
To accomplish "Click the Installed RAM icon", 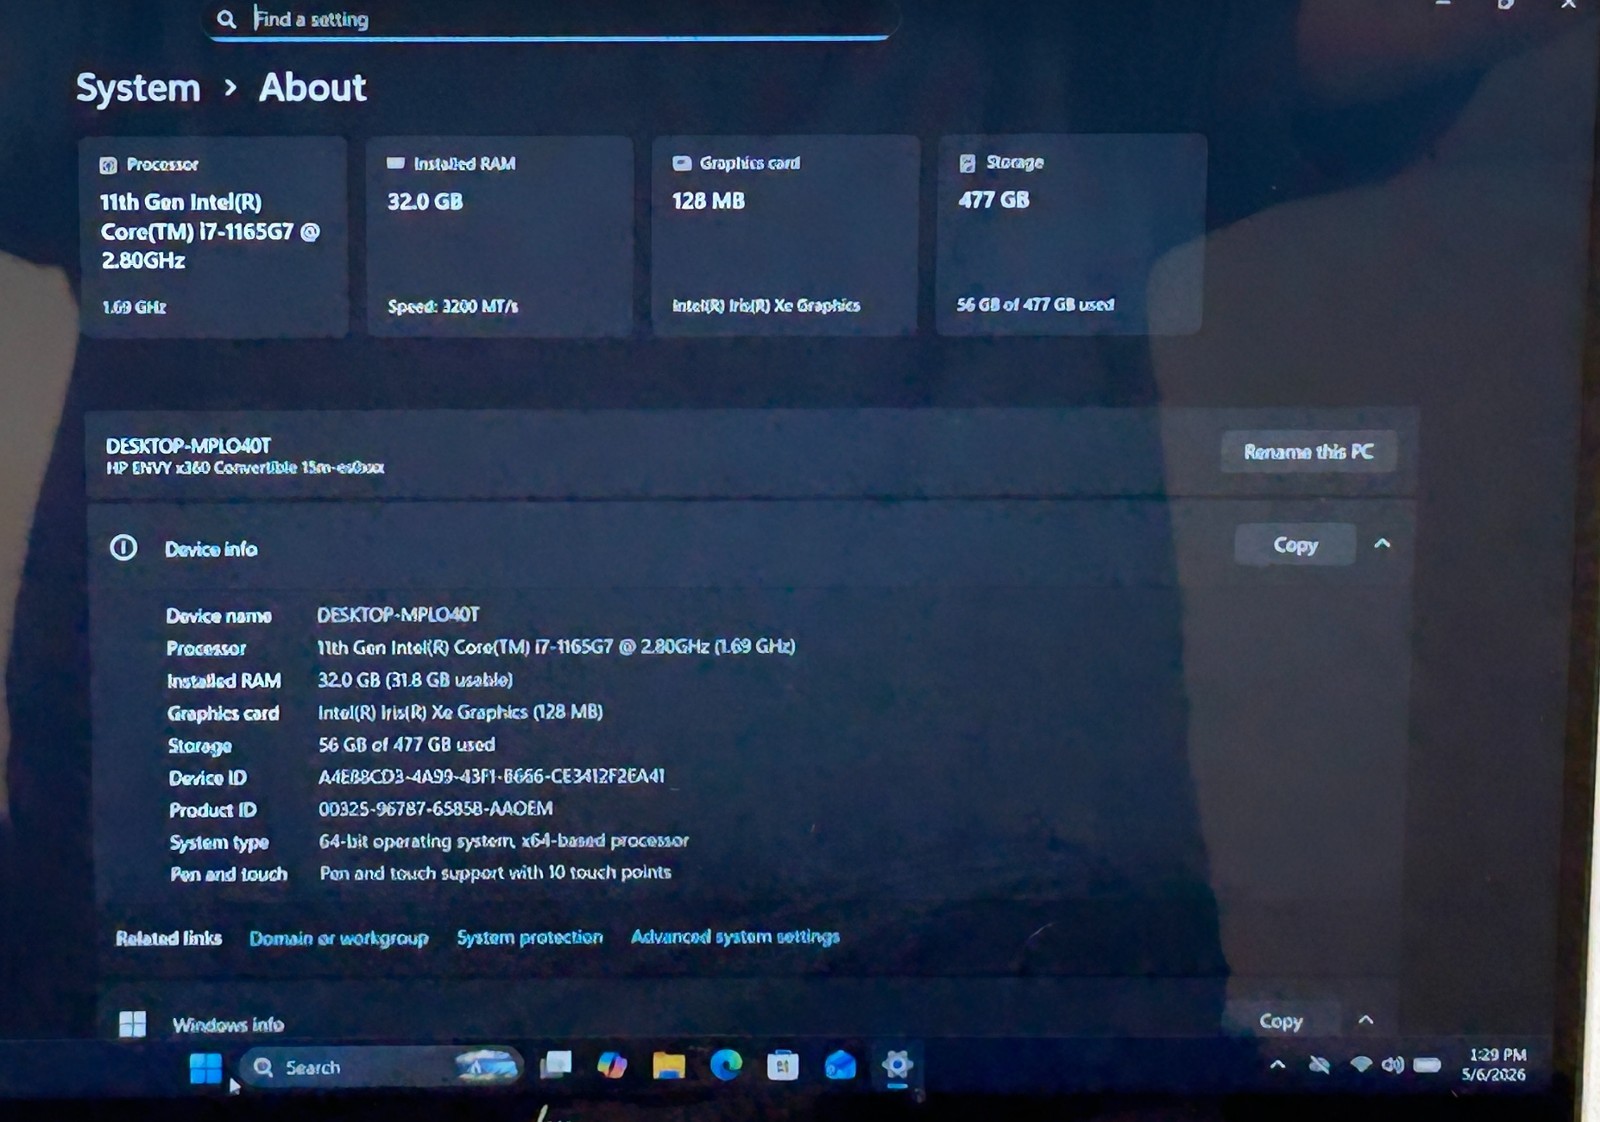I will pos(396,163).
